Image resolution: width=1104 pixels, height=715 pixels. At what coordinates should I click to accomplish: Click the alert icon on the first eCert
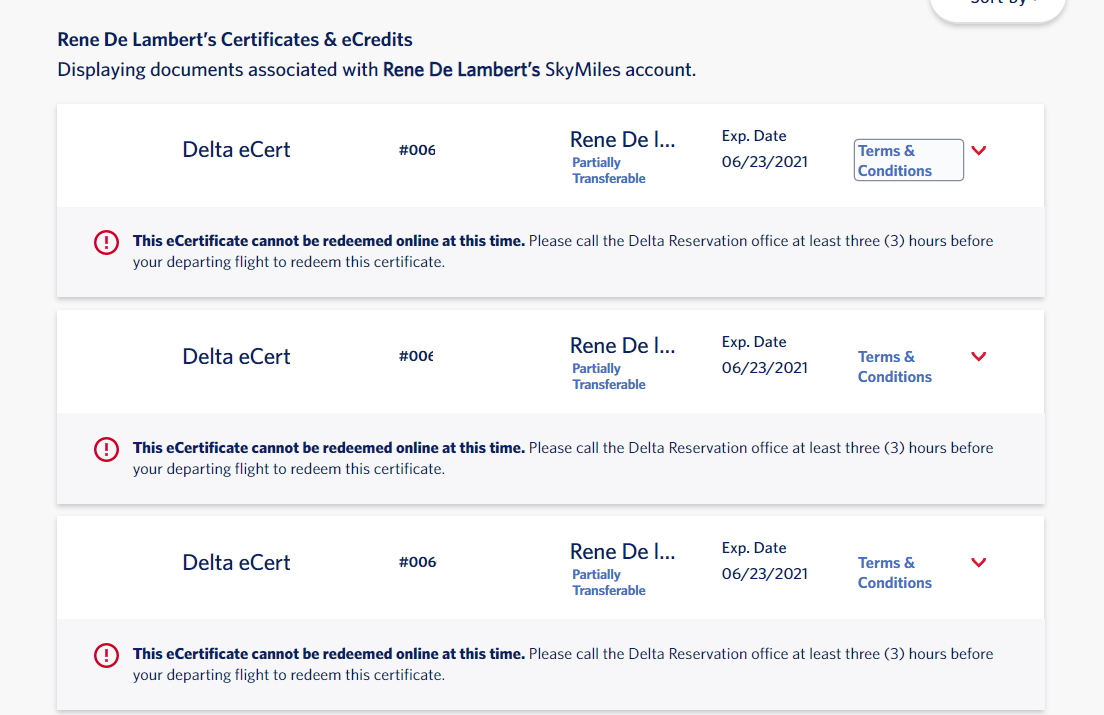106,242
